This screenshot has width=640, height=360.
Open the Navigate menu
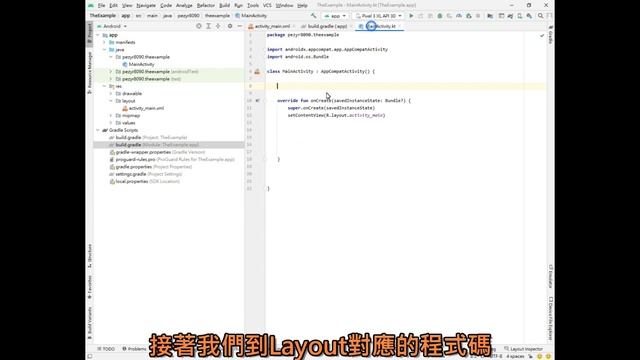[146, 5]
